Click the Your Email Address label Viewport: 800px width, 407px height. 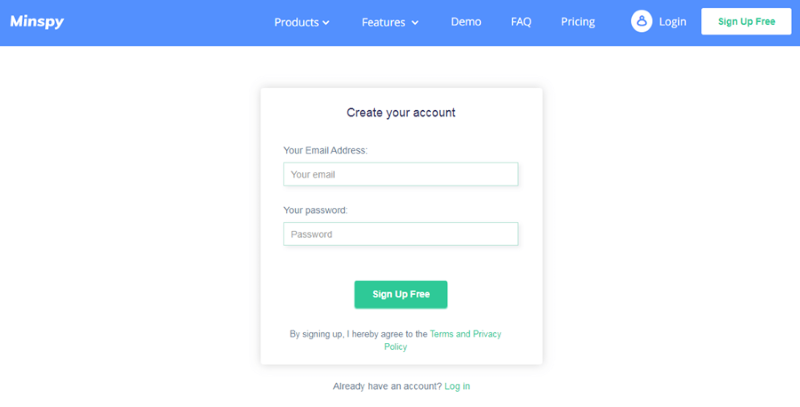(325, 150)
